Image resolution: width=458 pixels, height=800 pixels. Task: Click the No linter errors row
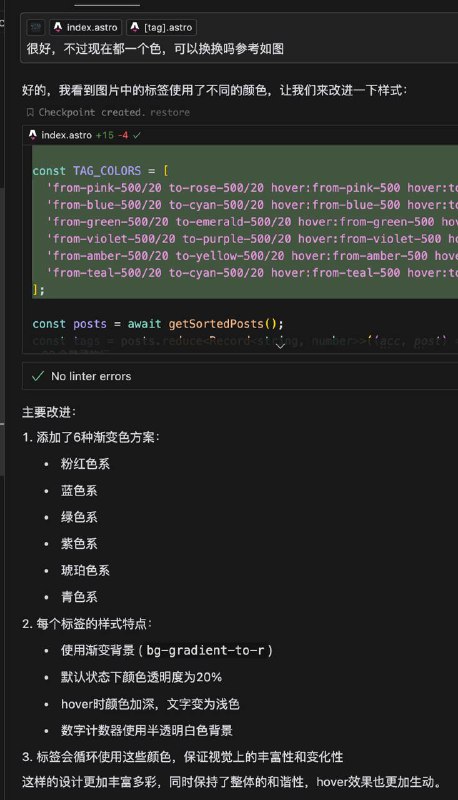pyautogui.click(x=240, y=376)
